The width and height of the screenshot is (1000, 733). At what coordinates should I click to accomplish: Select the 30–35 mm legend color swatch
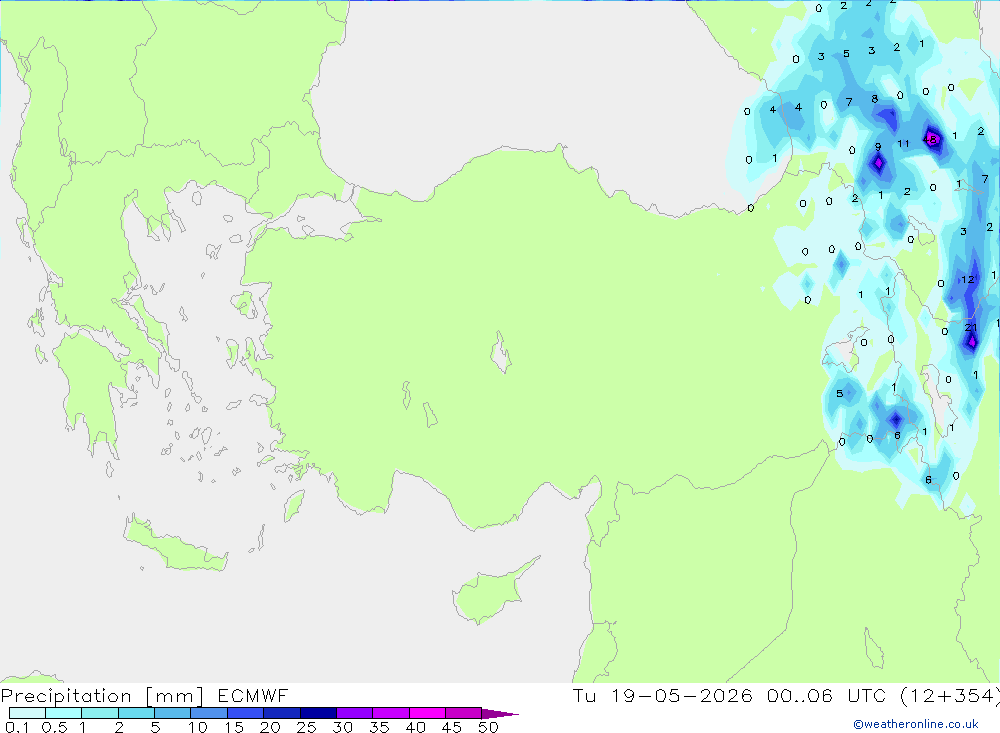click(x=355, y=713)
